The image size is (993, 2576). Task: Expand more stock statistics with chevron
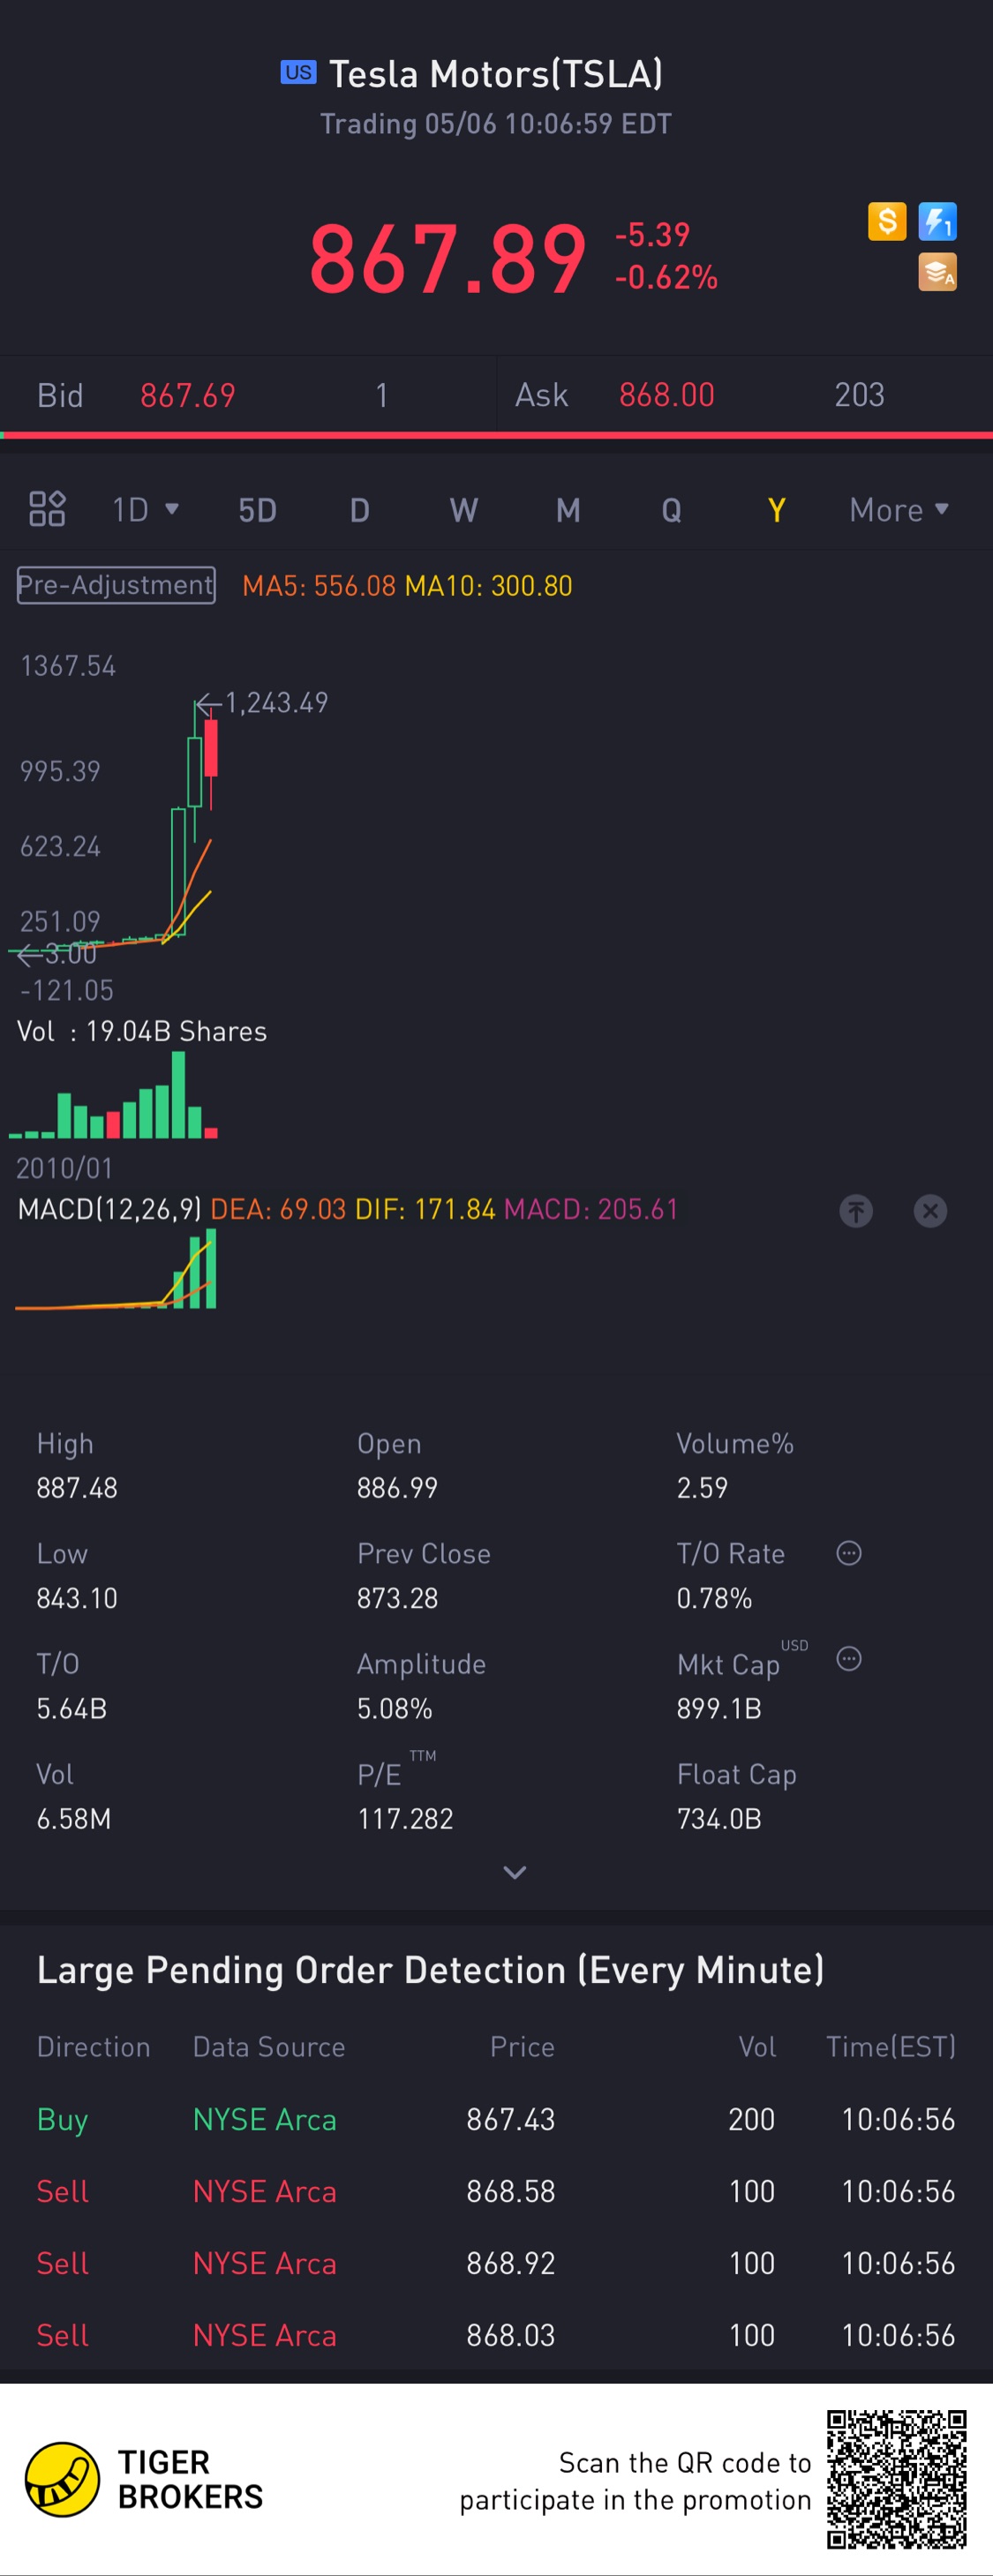pos(514,1872)
